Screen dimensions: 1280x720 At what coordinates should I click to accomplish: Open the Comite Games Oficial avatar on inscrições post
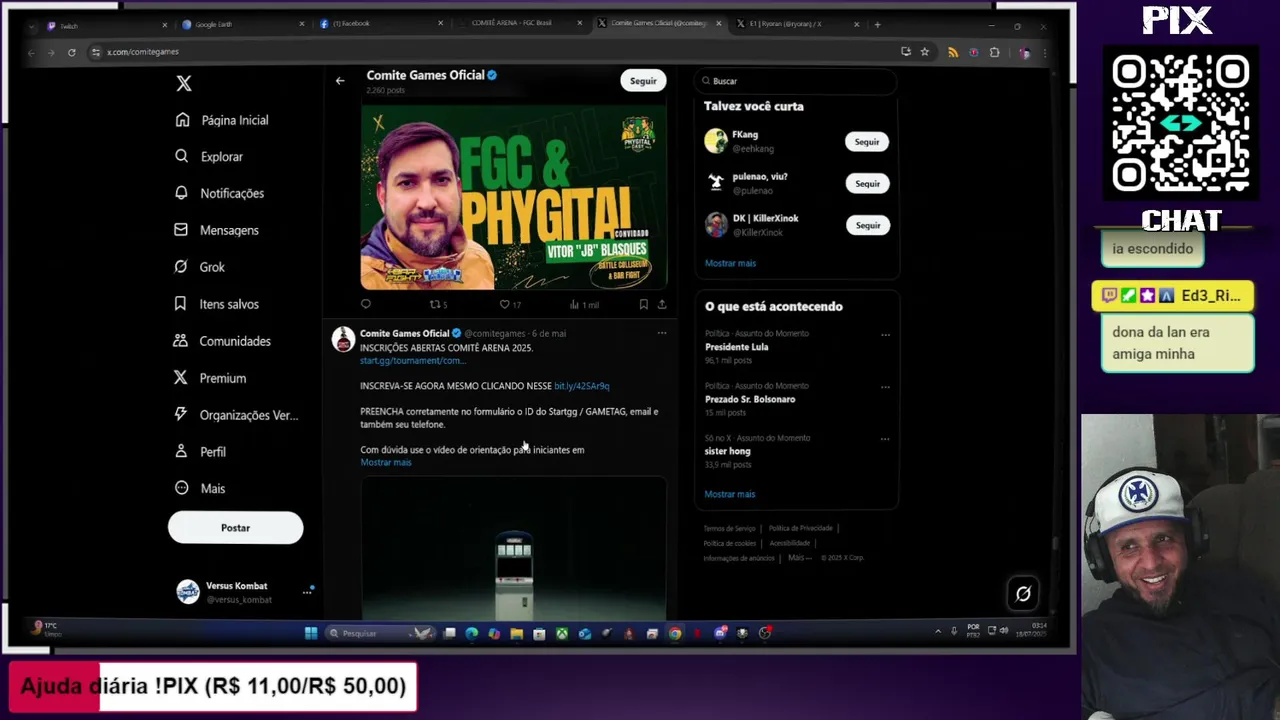(x=343, y=338)
